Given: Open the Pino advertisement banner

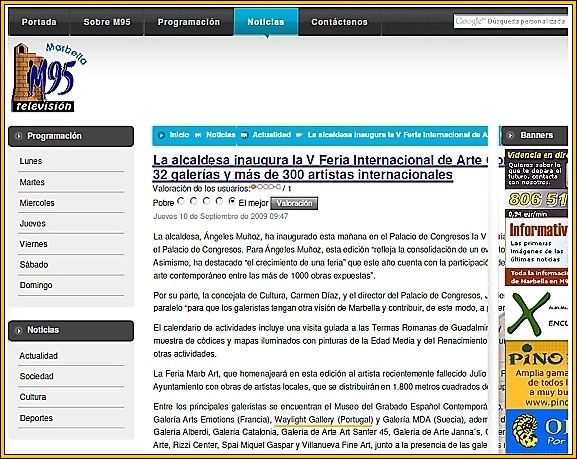Looking at the screenshot, I should pos(537,374).
